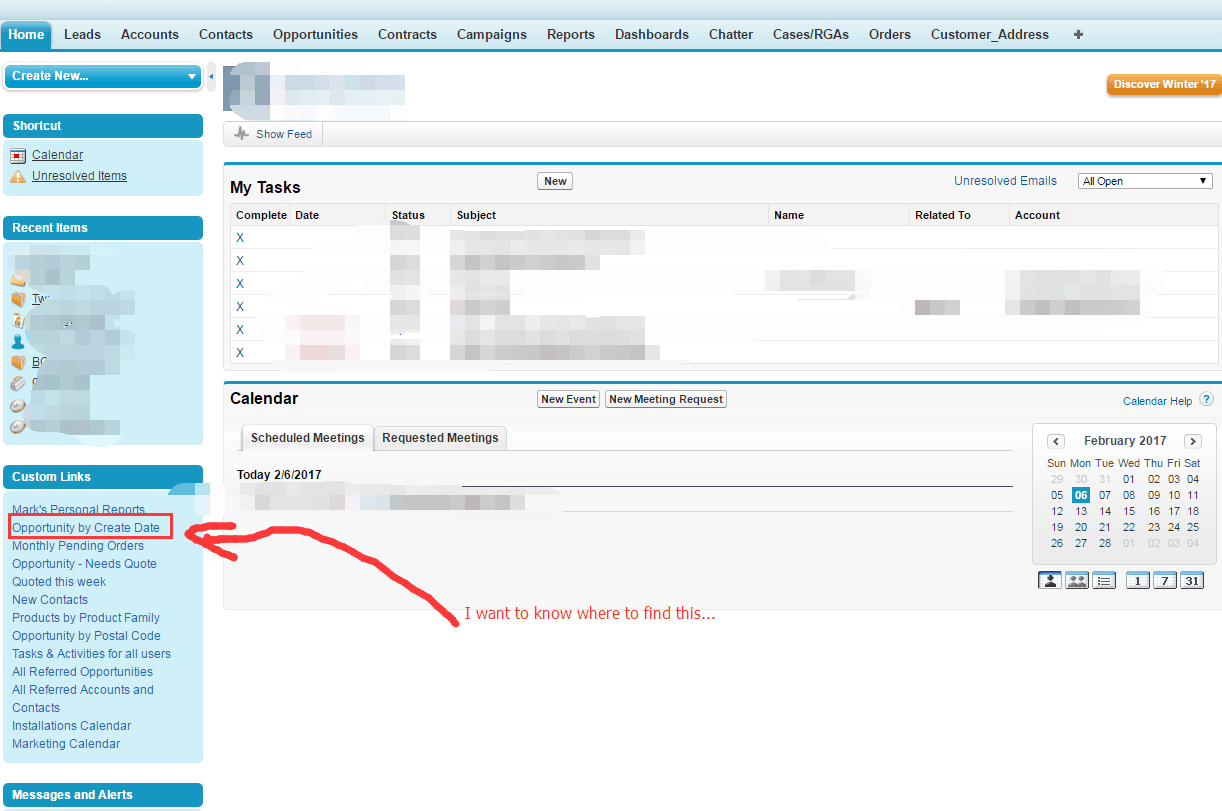Sort tasks by Subject column header
Screen dimensions: 1222x811
(476, 215)
